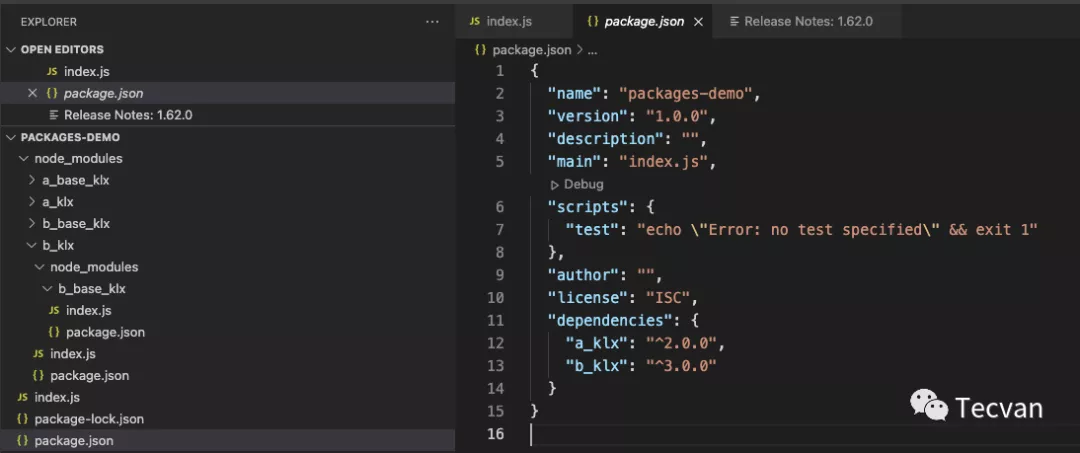This screenshot has height=453, width=1080.
Task: Click the root package-lock.json file icon
Action: tap(22, 419)
